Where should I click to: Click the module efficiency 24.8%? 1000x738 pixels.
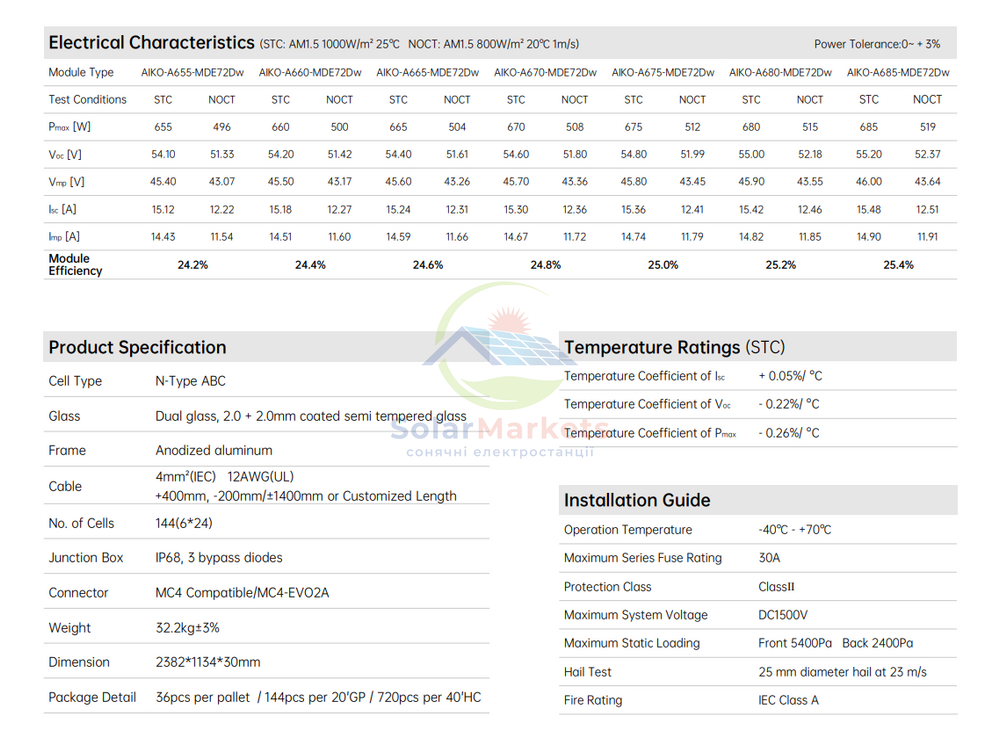(546, 265)
